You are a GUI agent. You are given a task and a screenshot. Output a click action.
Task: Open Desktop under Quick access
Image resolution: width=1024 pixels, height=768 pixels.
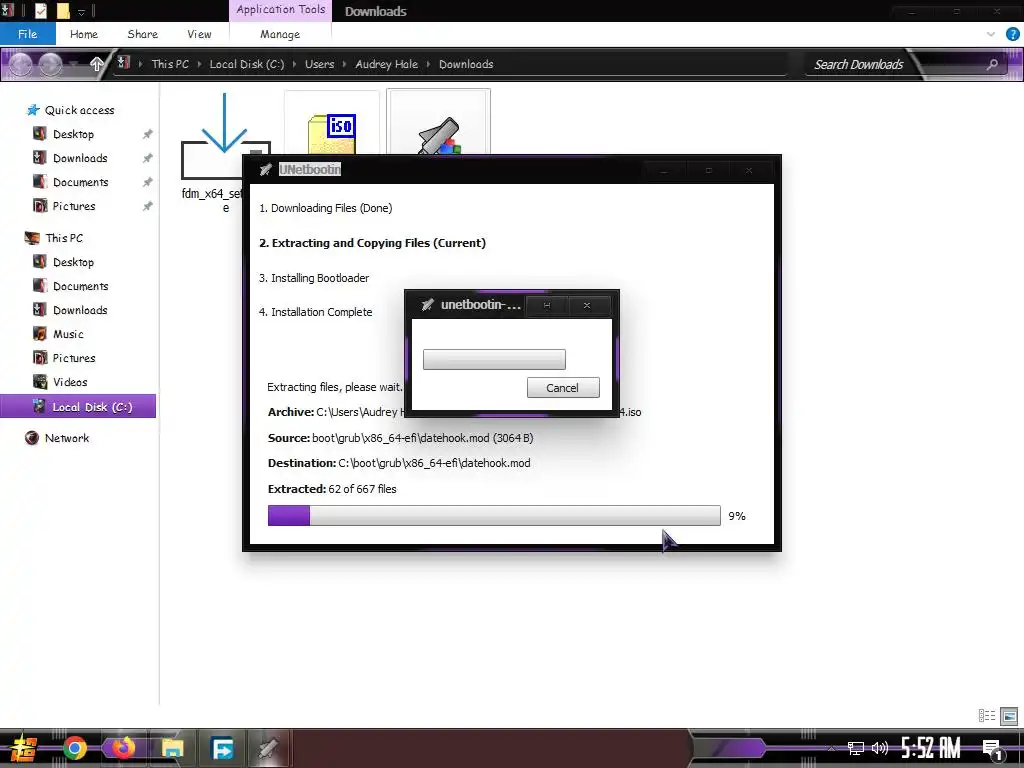click(73, 134)
